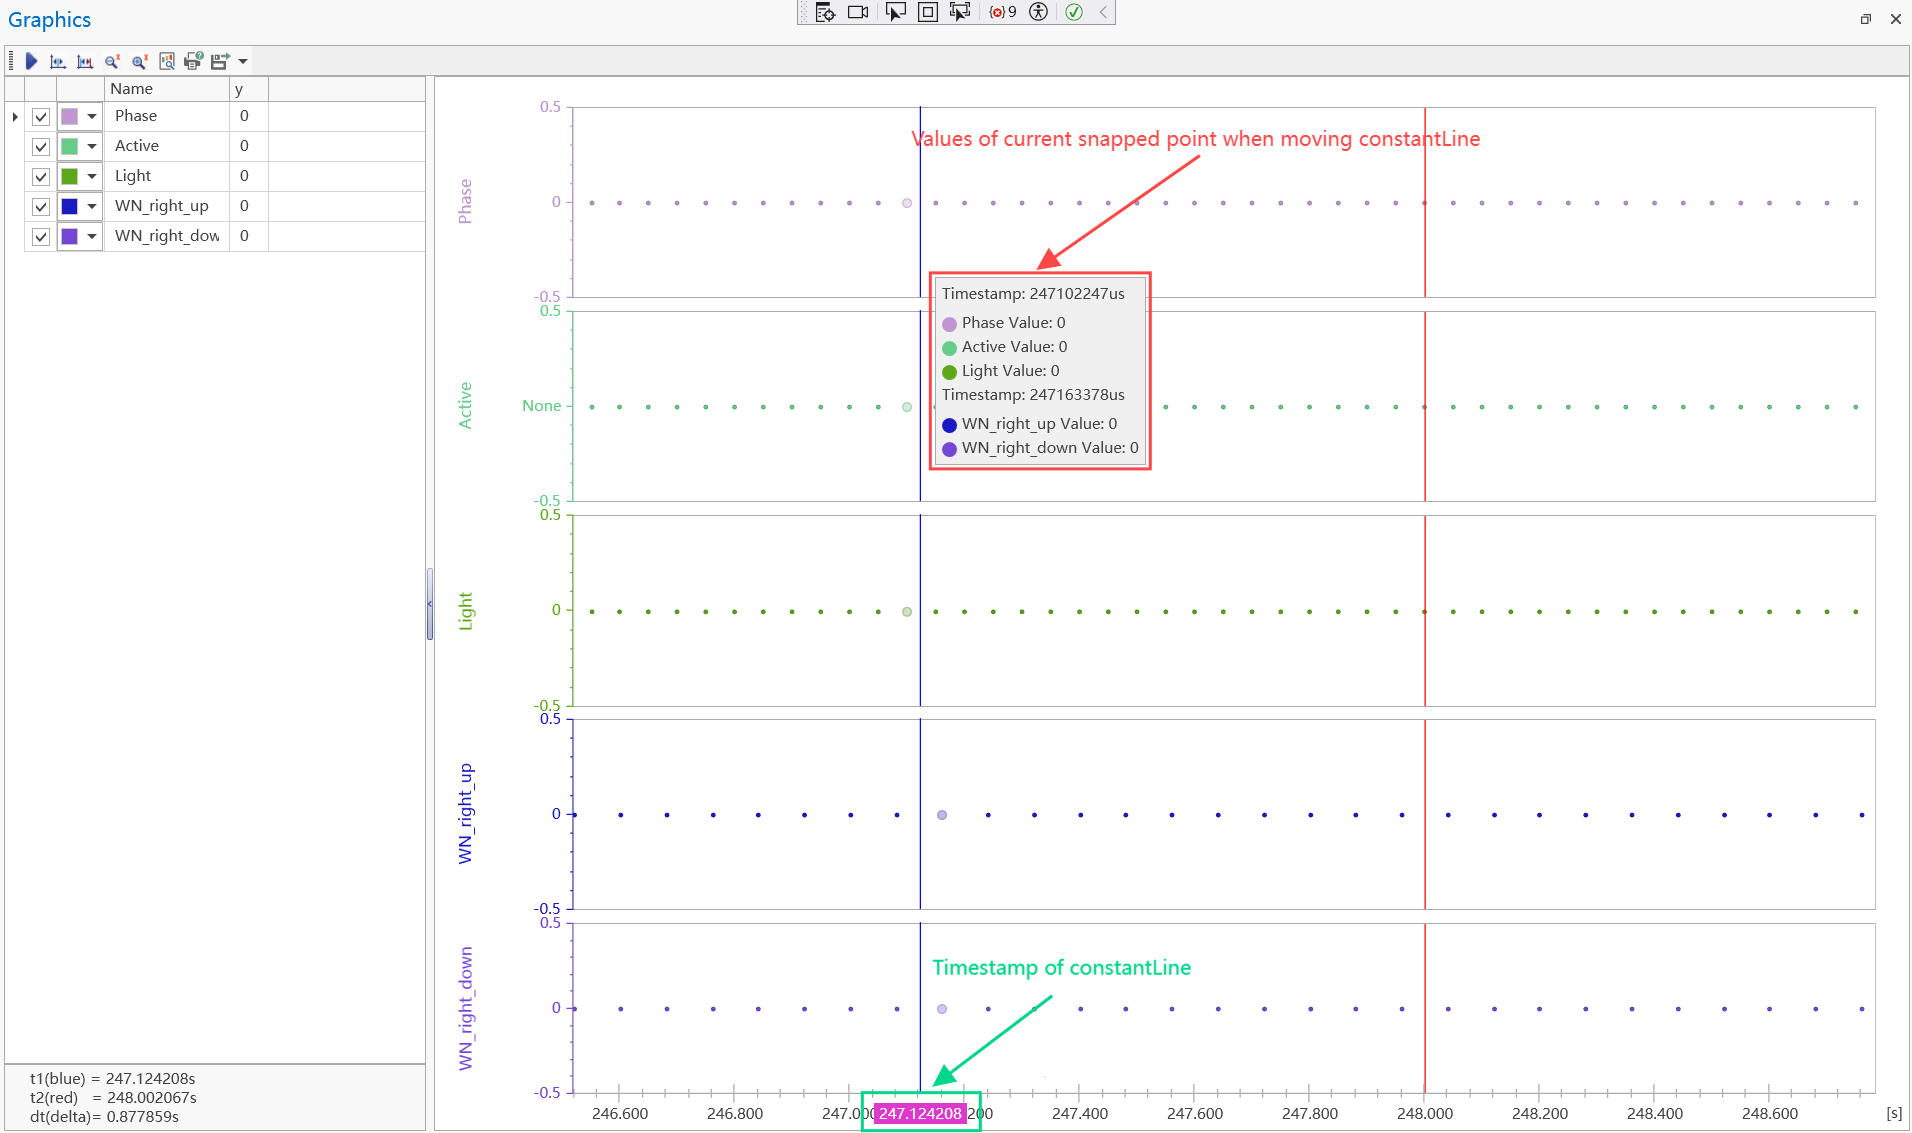The width and height of the screenshot is (1912, 1133).
Task: Expand the WN_right_down color dropdown
Action: (92, 237)
